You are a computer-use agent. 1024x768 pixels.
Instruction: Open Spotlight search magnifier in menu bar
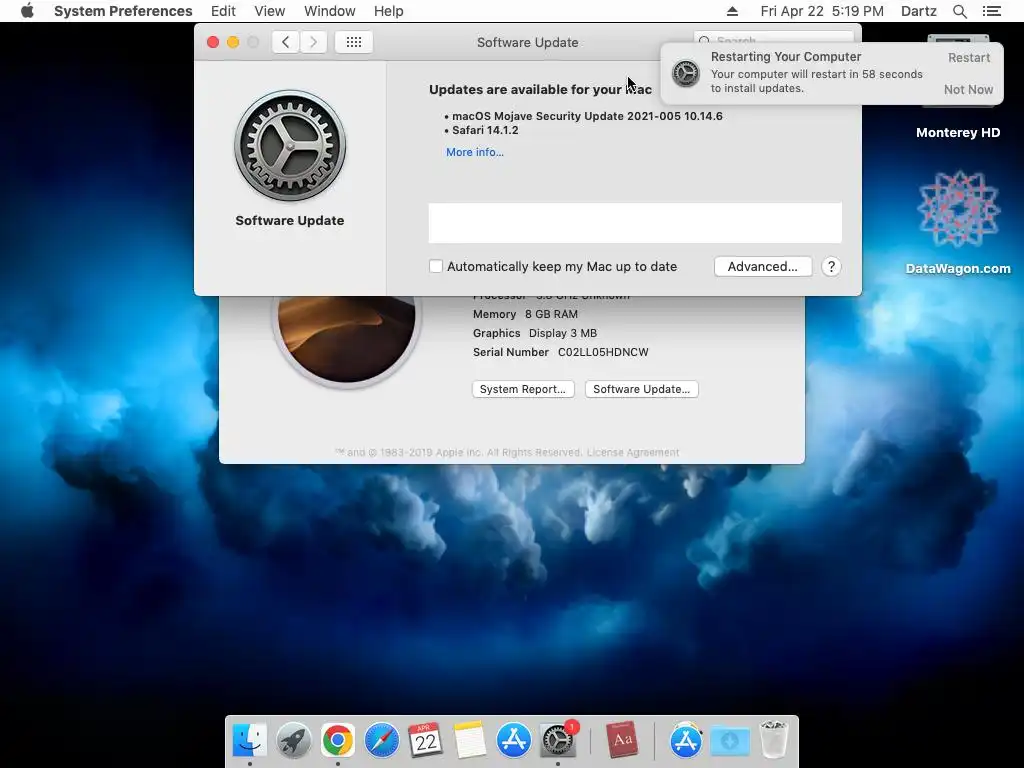959,11
